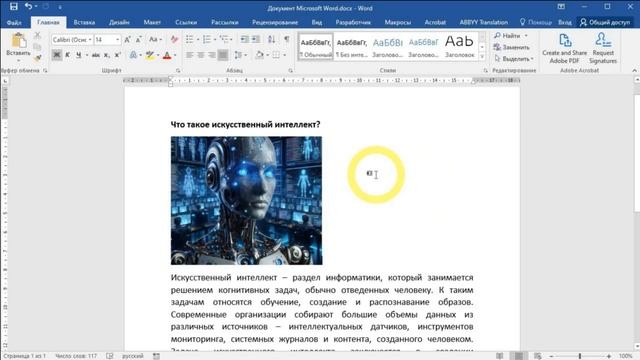Screen dimensions: 640x360
Task: Switch to the Рецензирование (Review) tab
Action: point(275,22)
